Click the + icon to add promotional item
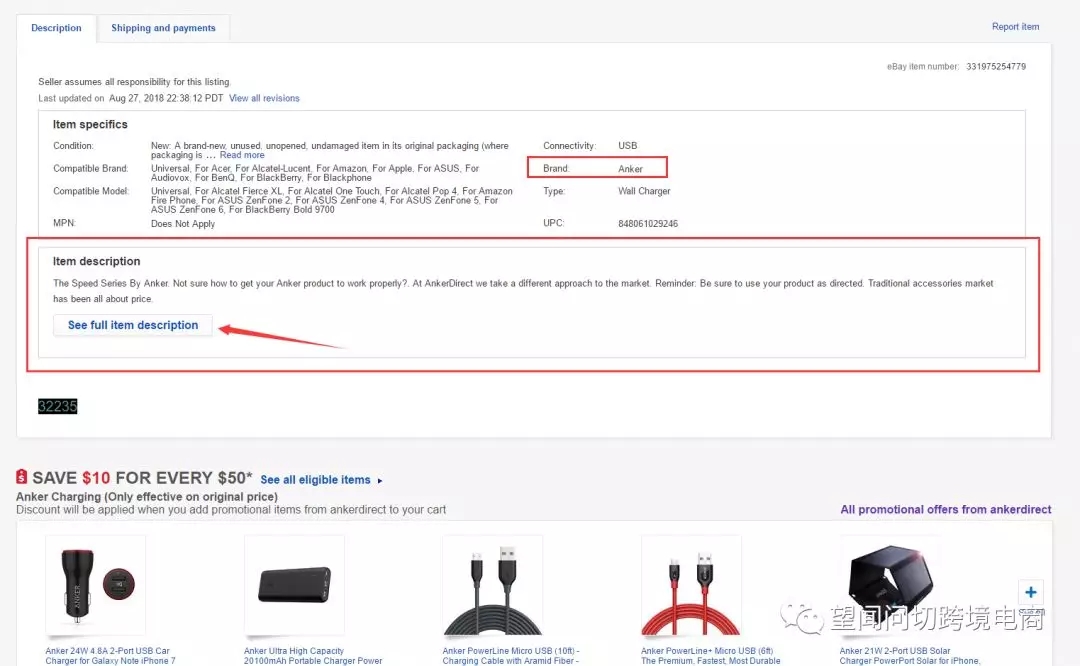The width and height of the screenshot is (1080, 666). pos(1031,592)
